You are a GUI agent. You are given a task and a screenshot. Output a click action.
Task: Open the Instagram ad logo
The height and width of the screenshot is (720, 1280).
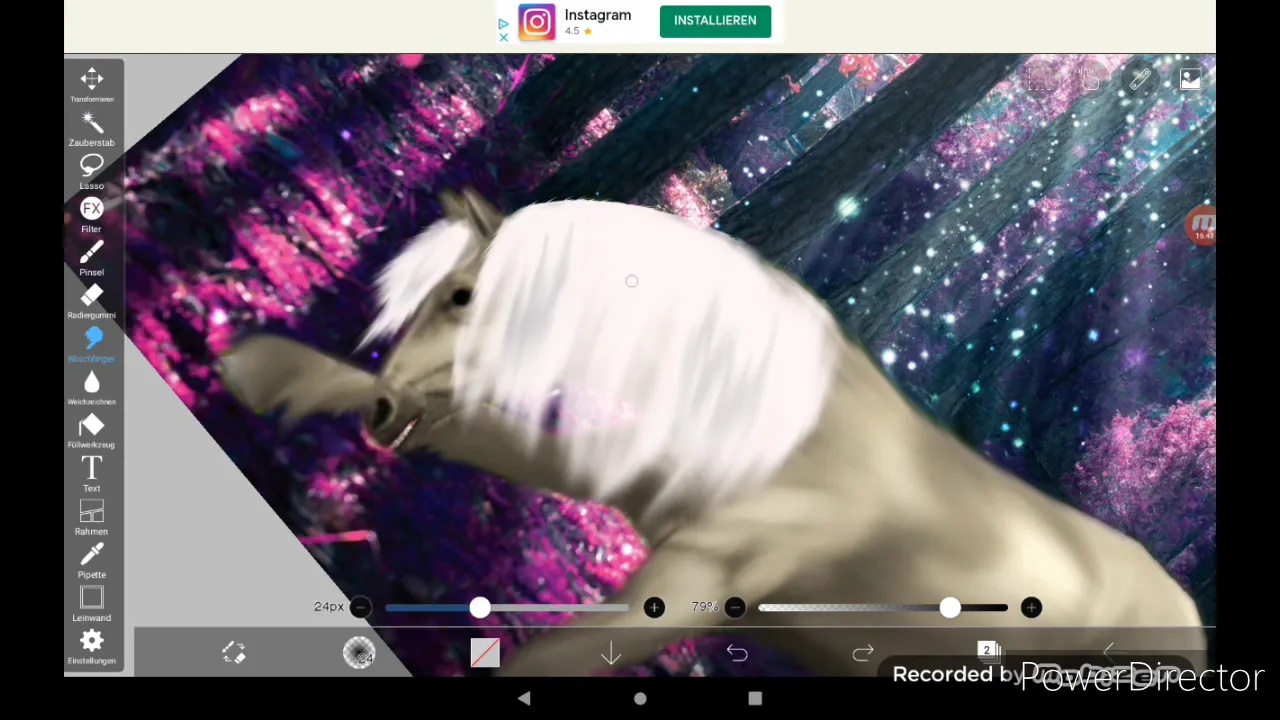[x=536, y=22]
